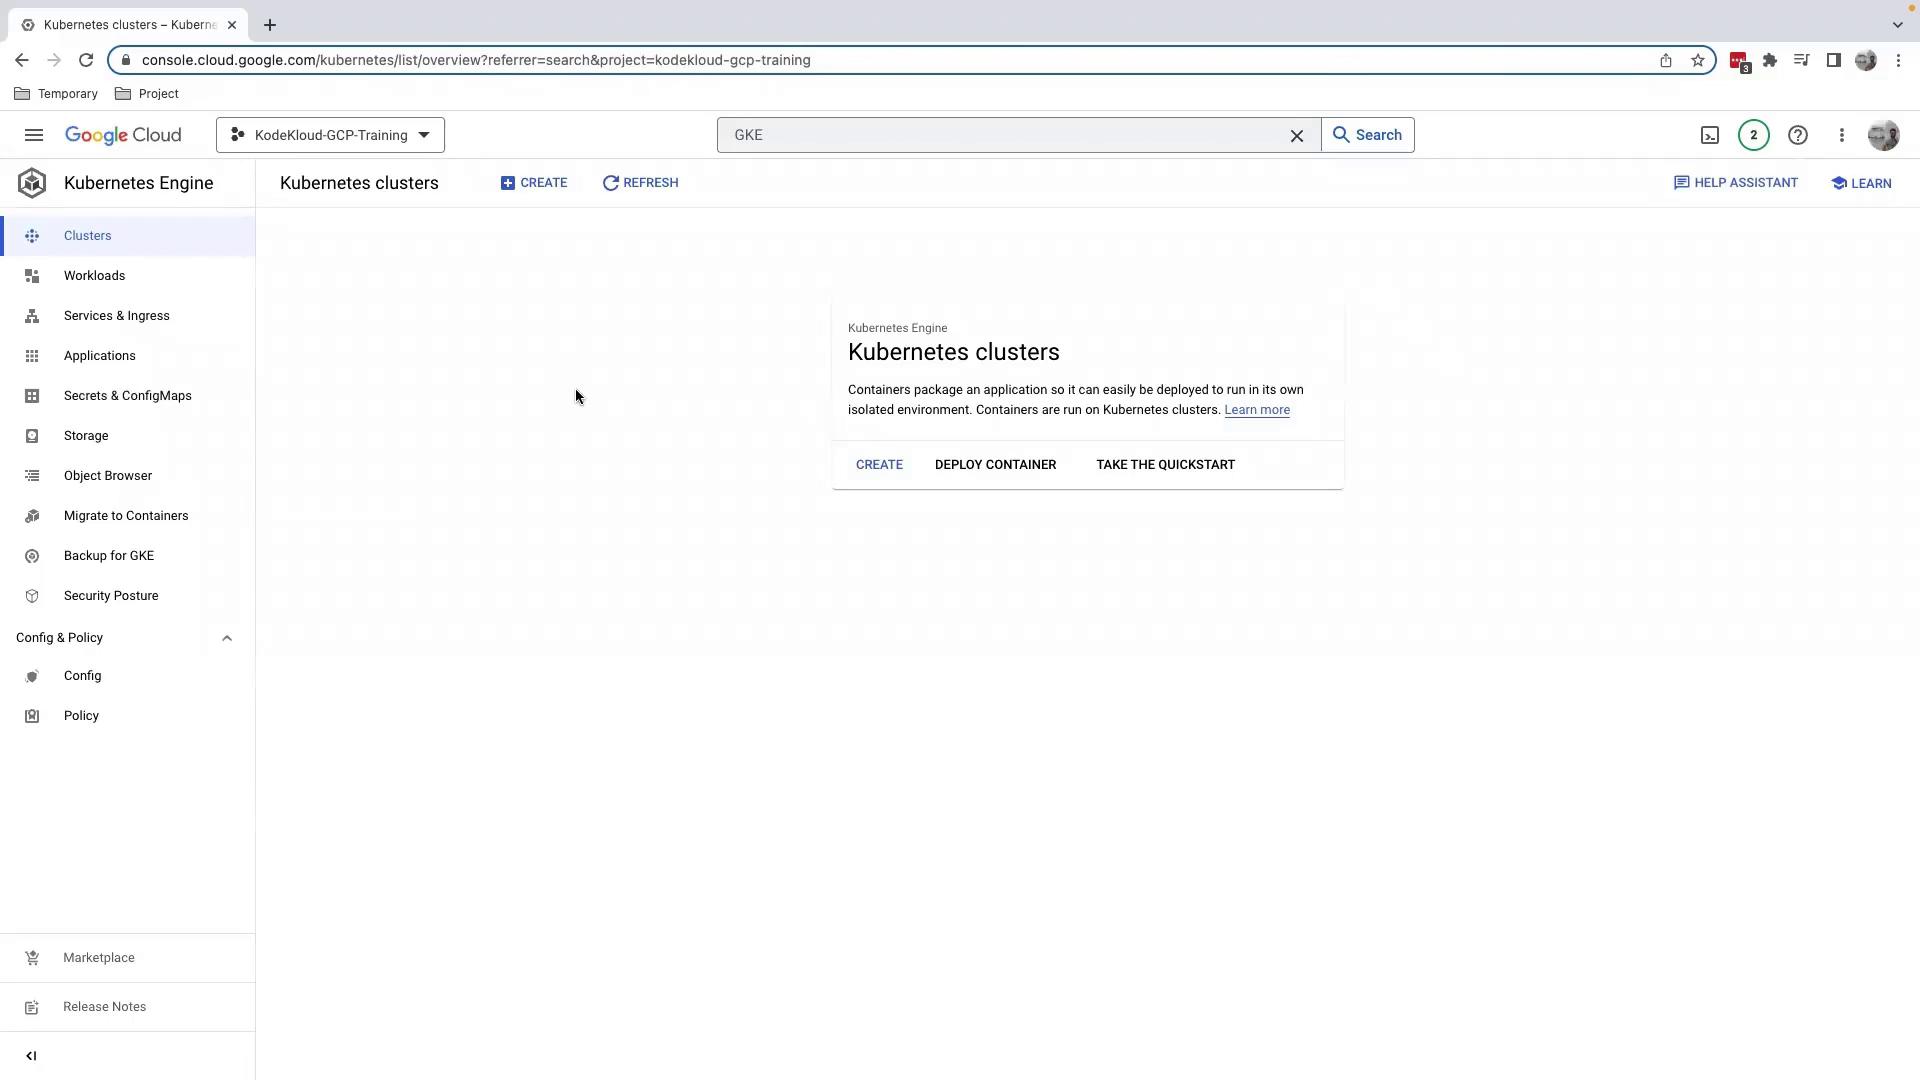Open the help question mark icon

1797,135
